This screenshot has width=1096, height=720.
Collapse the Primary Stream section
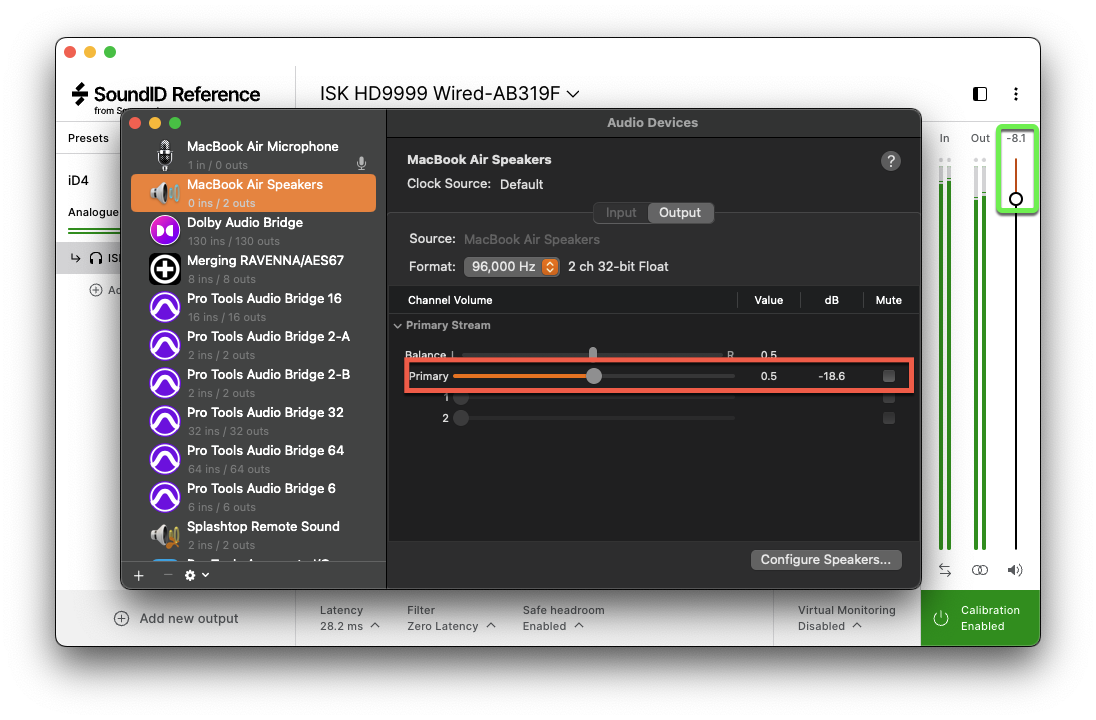pyautogui.click(x=397, y=326)
